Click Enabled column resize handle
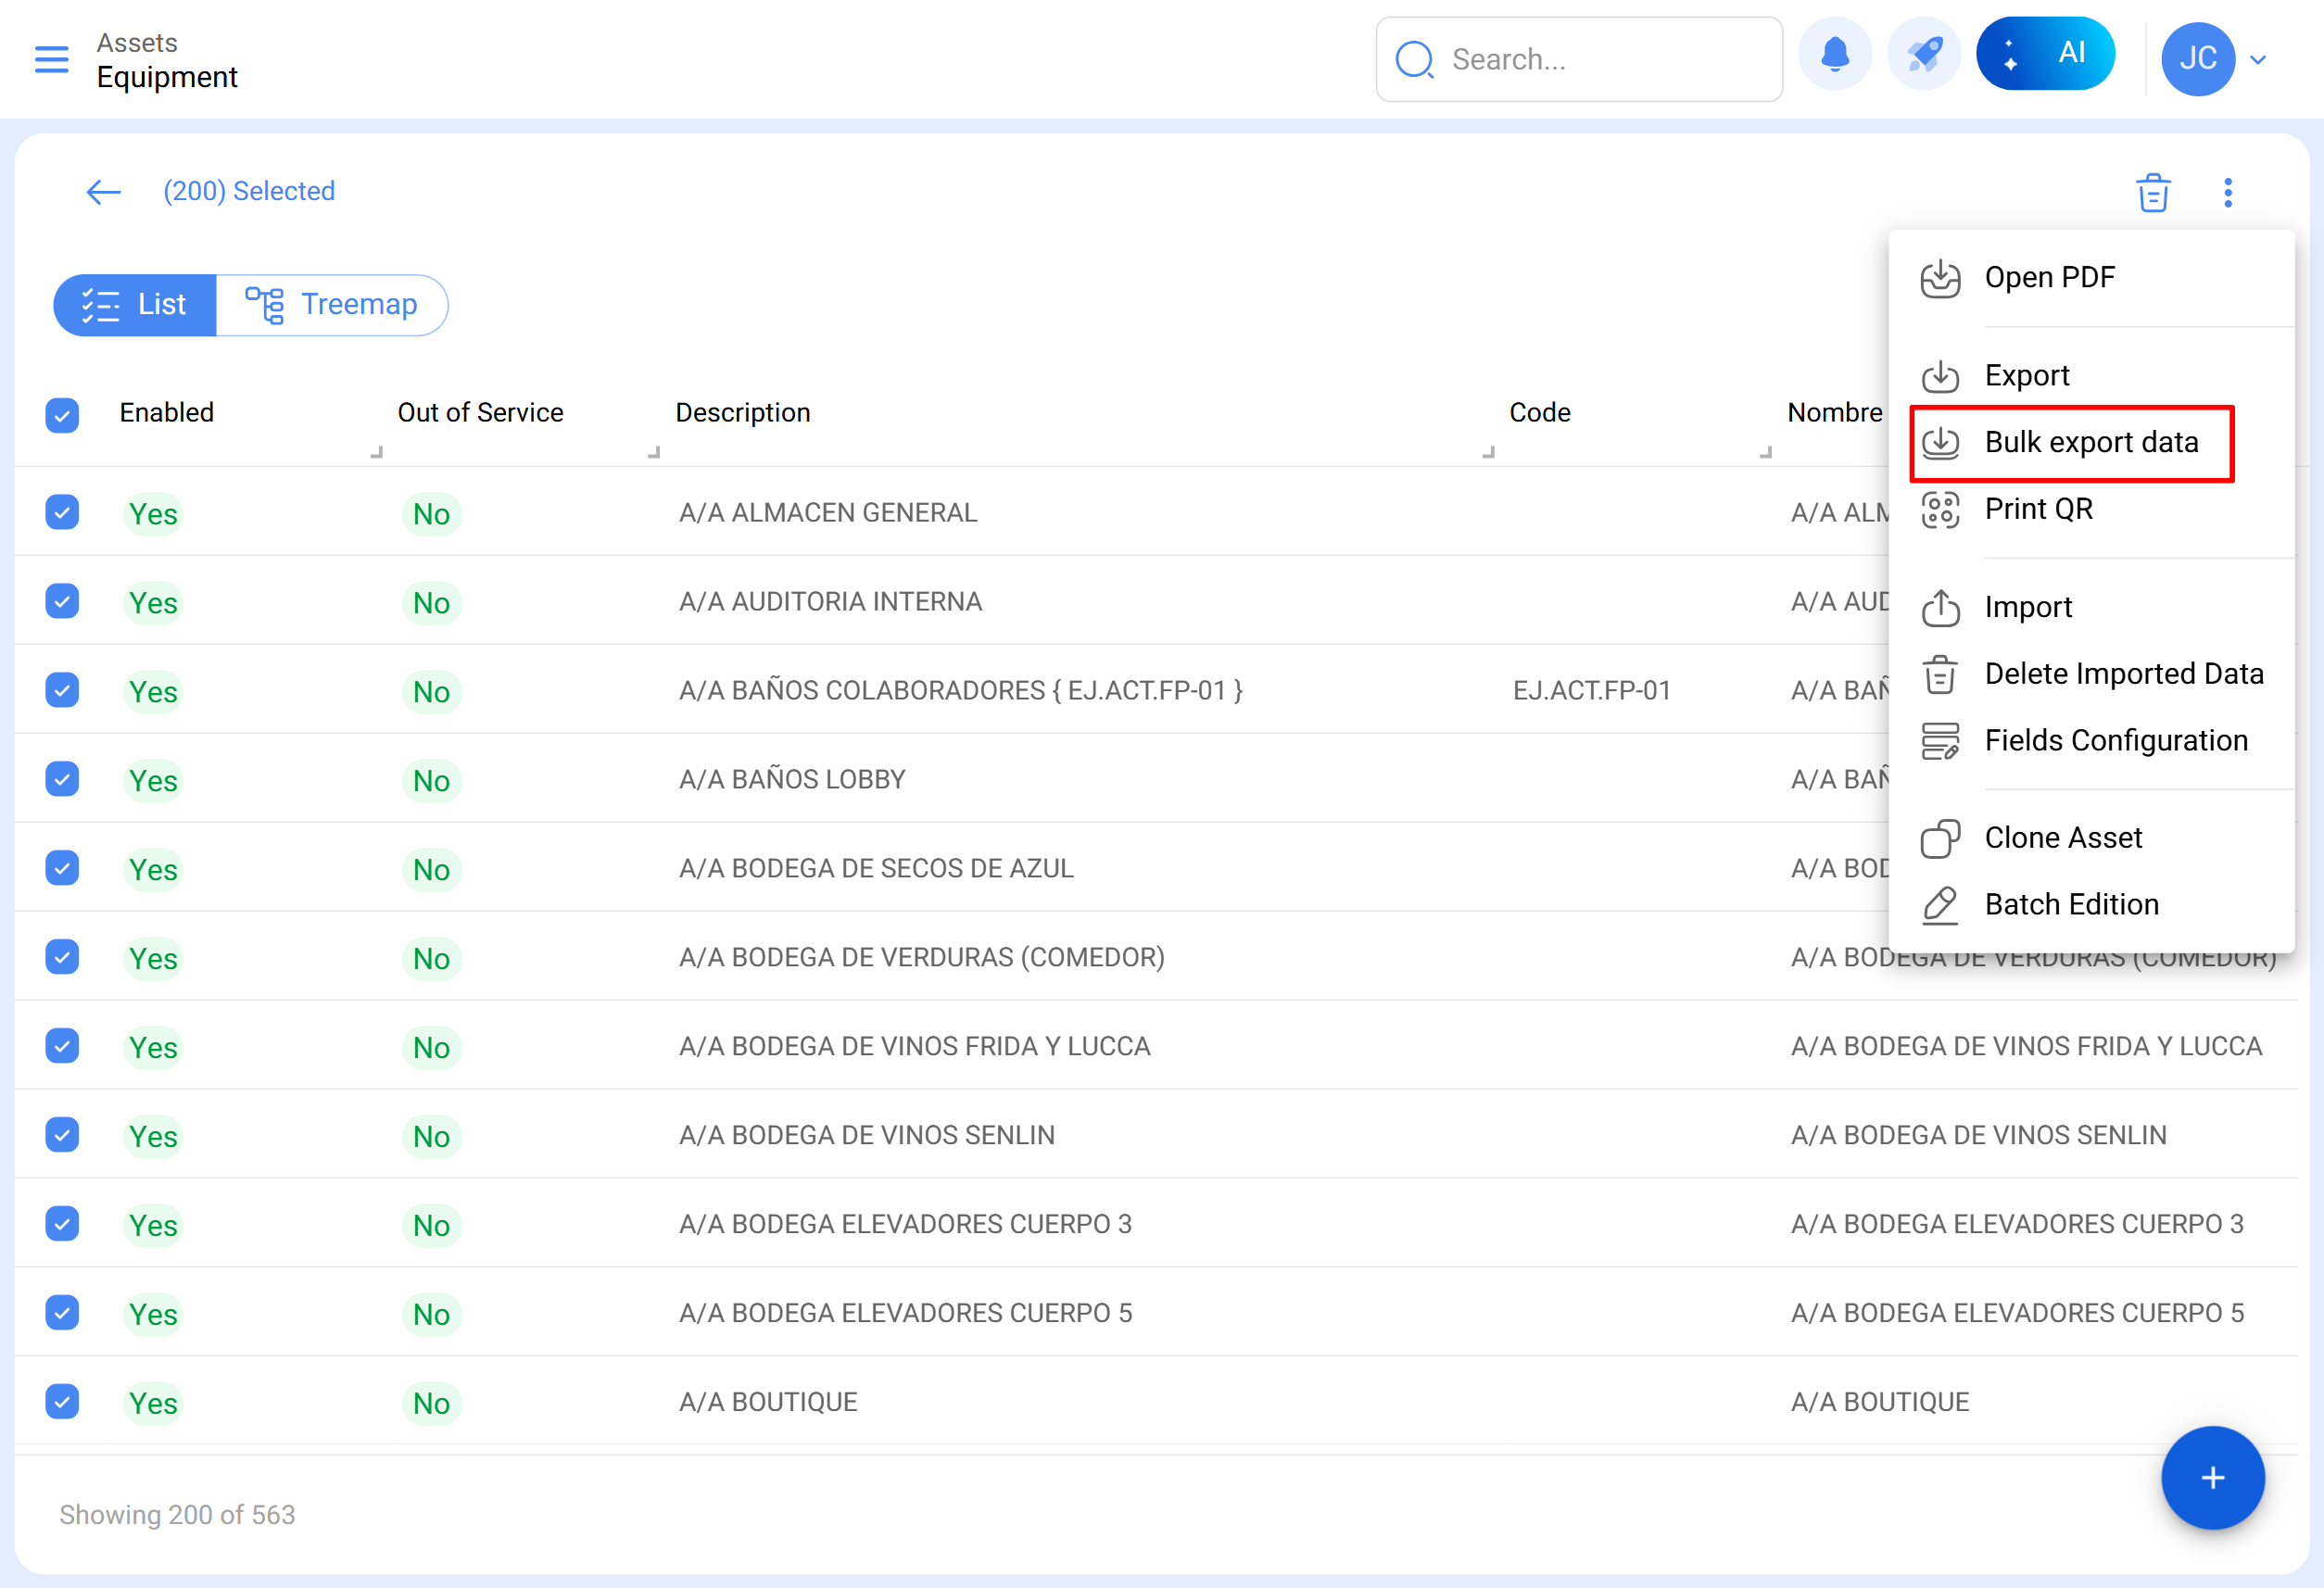The width and height of the screenshot is (2324, 1588). tap(376, 453)
